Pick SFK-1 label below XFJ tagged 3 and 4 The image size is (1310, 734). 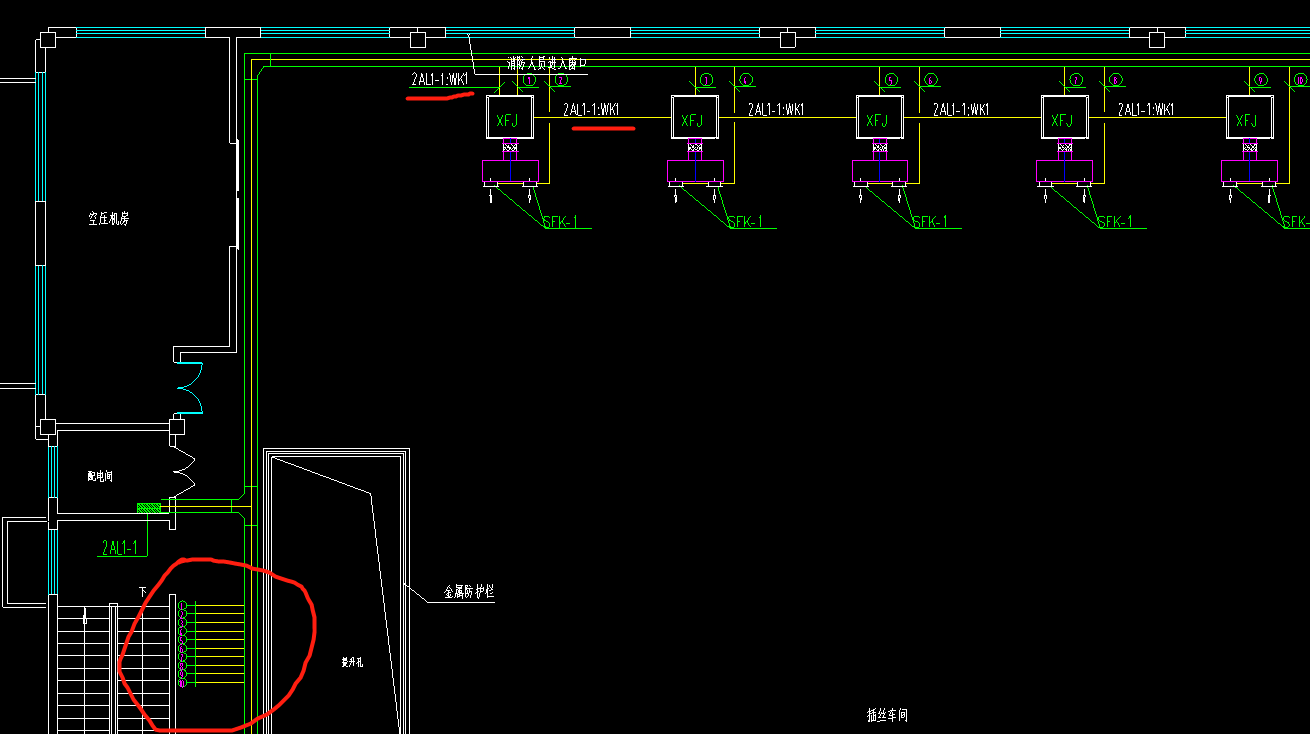[746, 221]
